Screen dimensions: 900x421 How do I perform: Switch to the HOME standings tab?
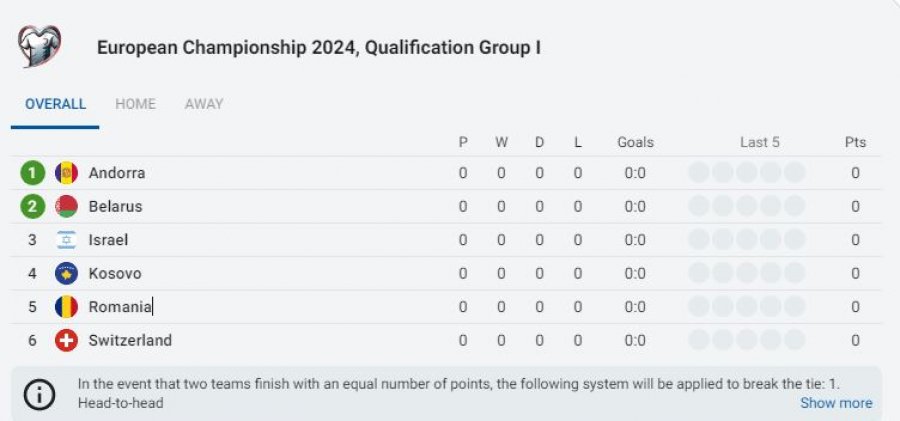pos(135,104)
